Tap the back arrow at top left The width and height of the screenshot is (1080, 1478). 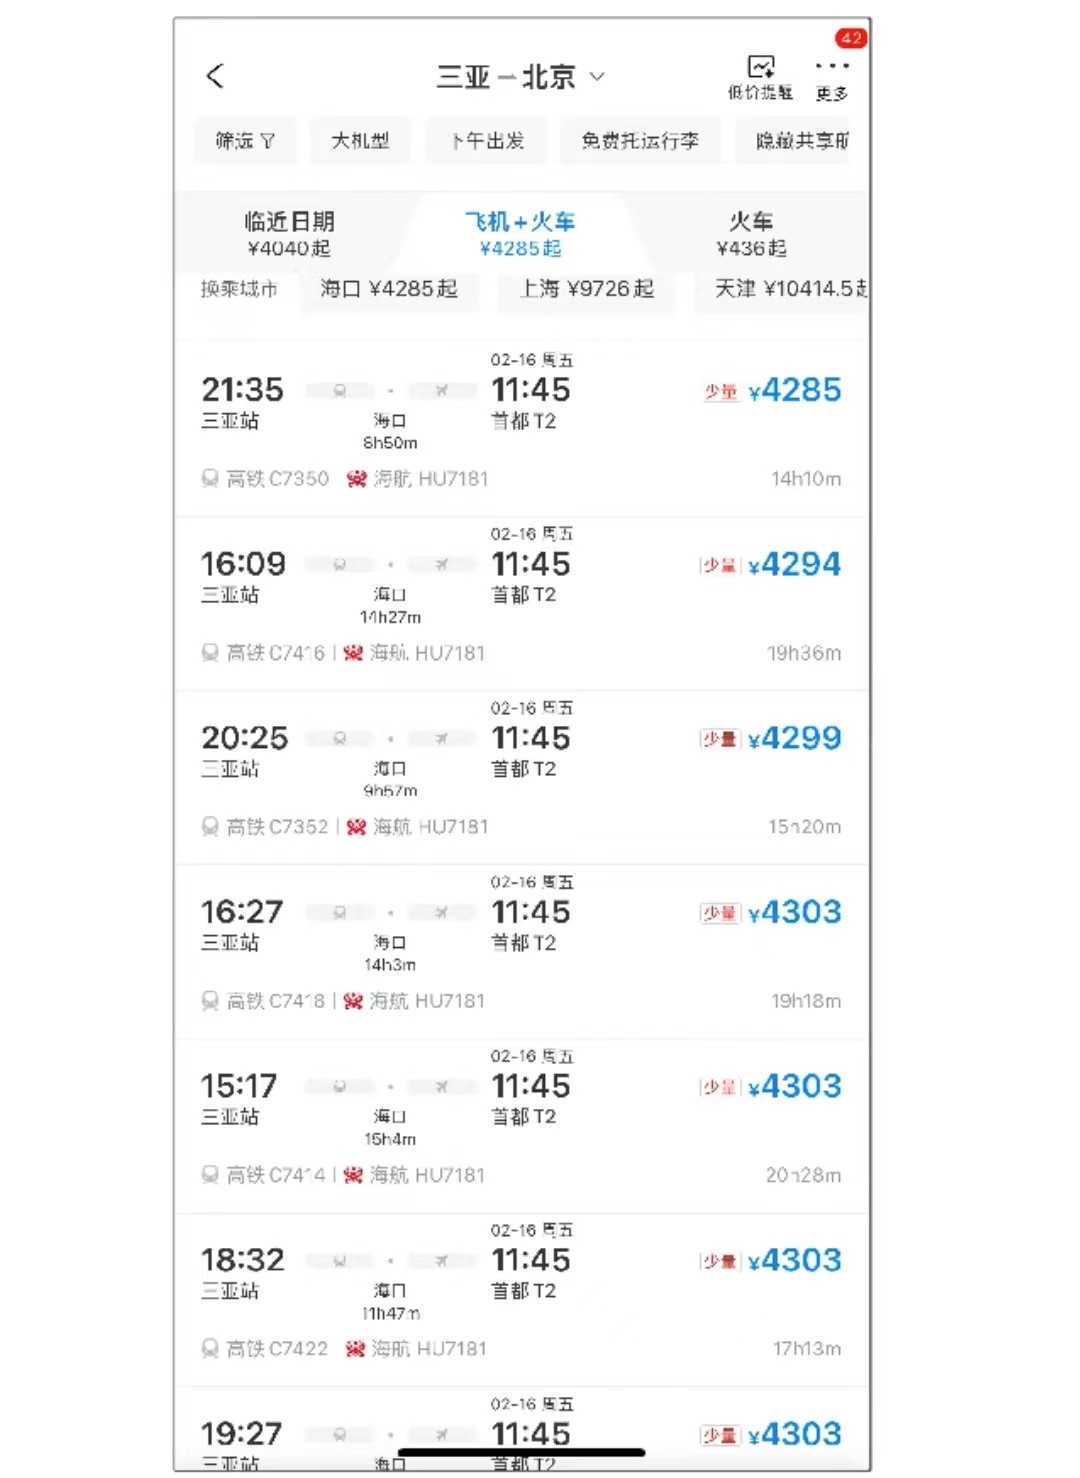[215, 76]
